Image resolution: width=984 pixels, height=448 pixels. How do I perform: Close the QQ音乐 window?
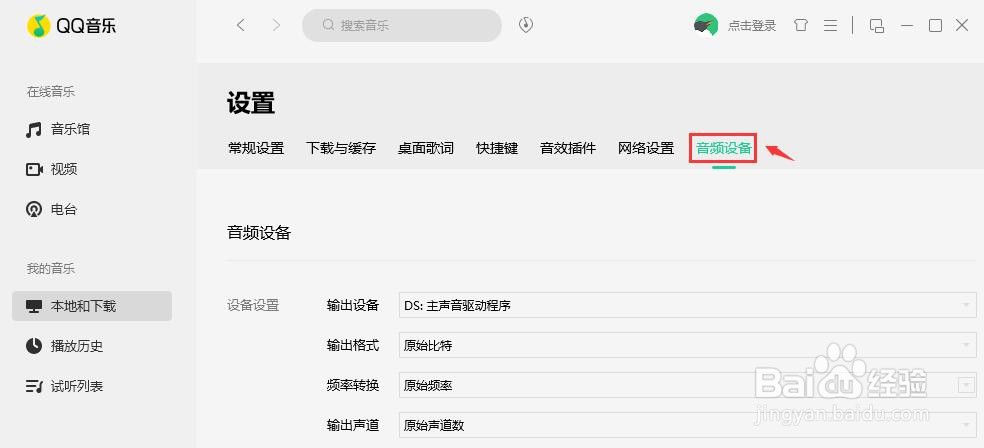(x=962, y=25)
